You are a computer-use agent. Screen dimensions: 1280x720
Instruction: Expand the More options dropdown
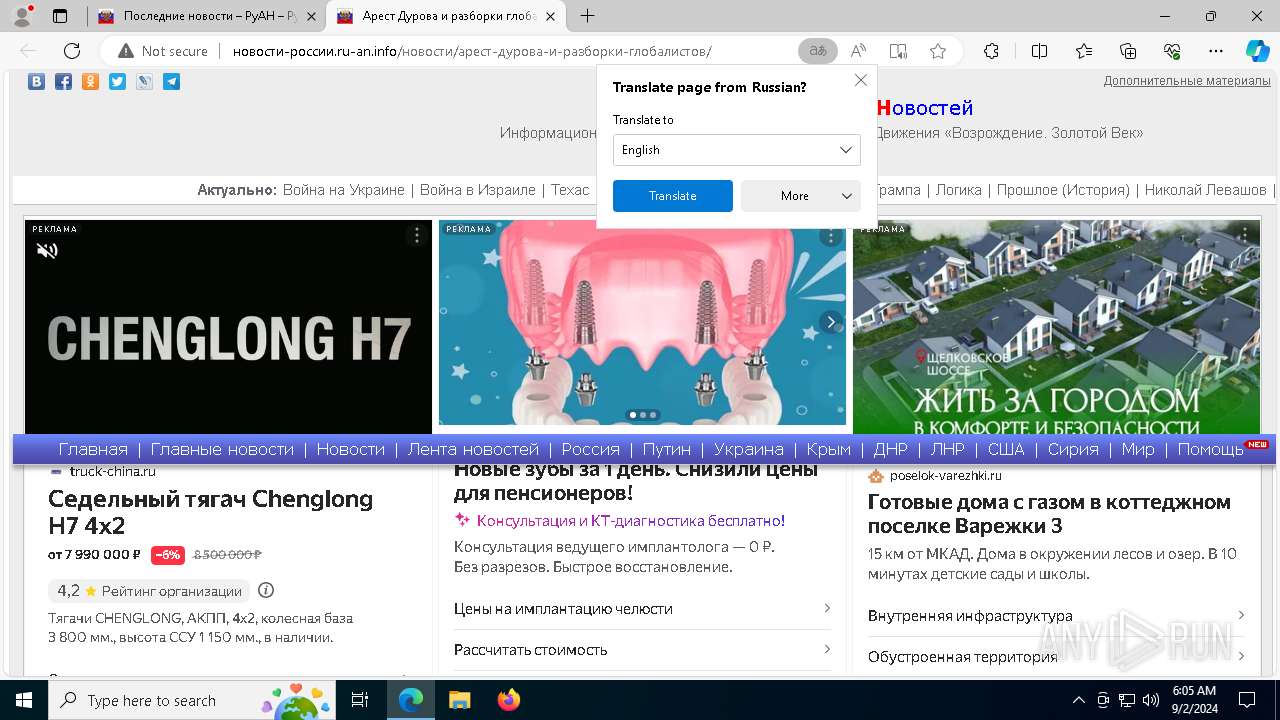point(801,196)
